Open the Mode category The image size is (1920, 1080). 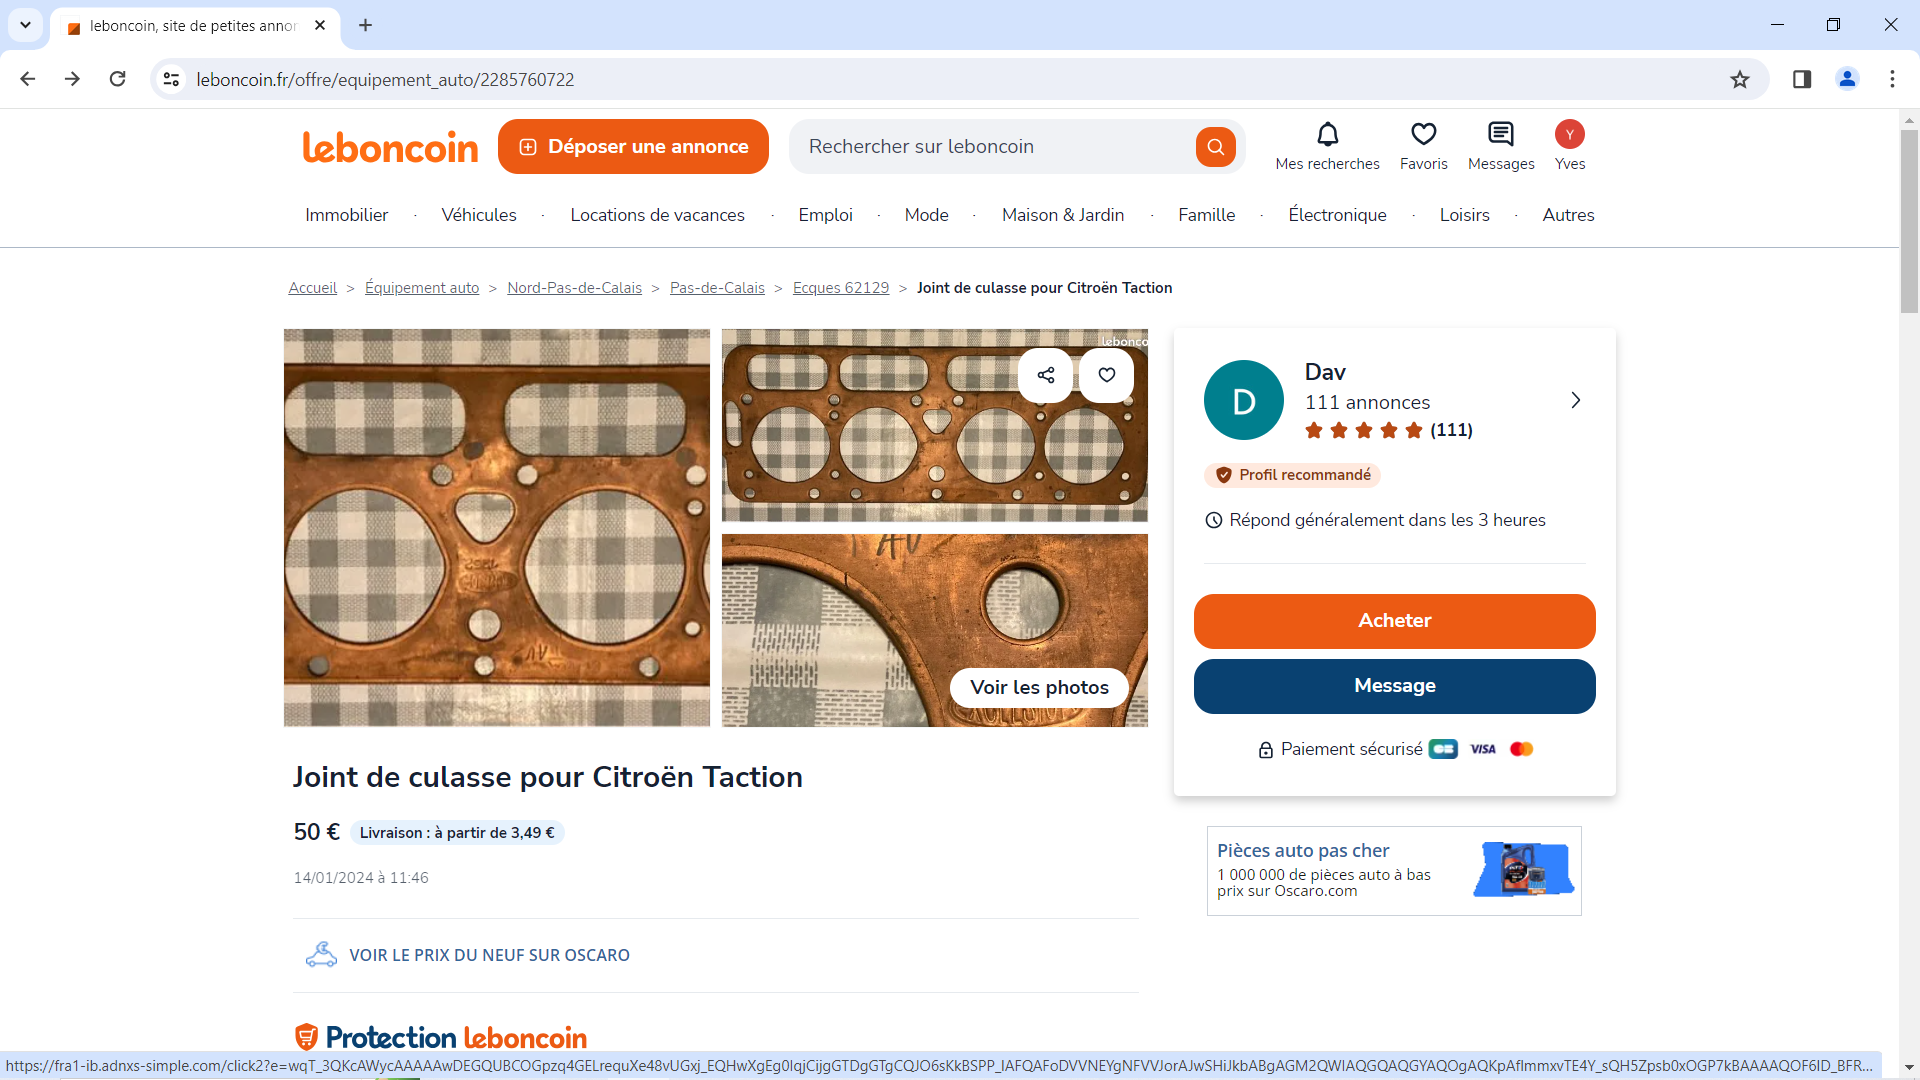point(926,215)
